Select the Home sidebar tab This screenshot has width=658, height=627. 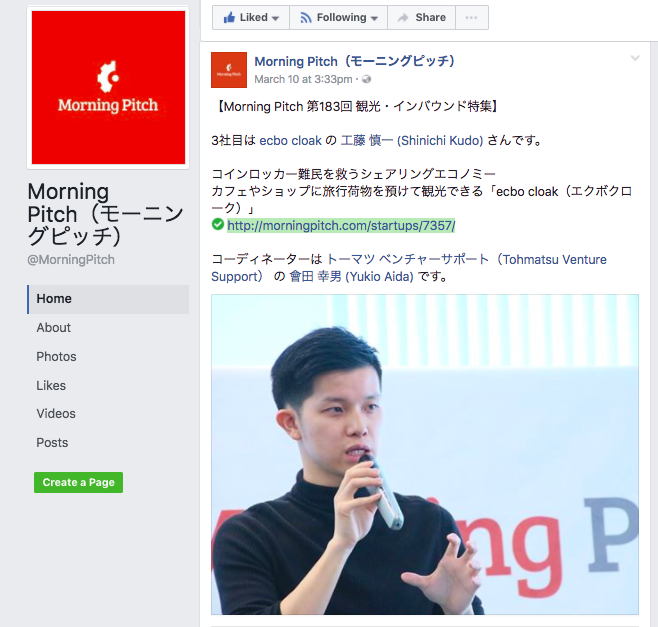(x=108, y=299)
